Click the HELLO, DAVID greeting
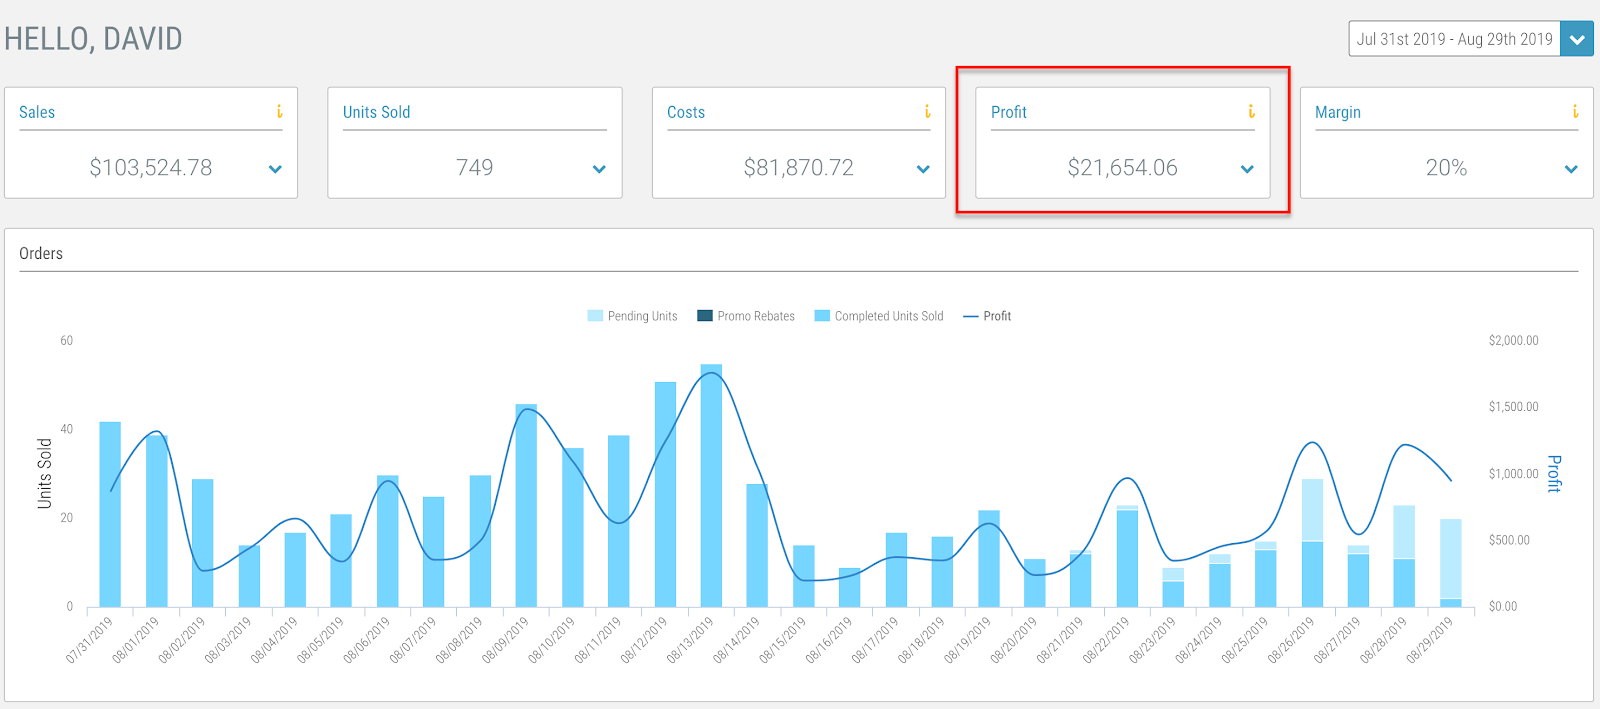The height and width of the screenshot is (709, 1600). click(x=93, y=39)
